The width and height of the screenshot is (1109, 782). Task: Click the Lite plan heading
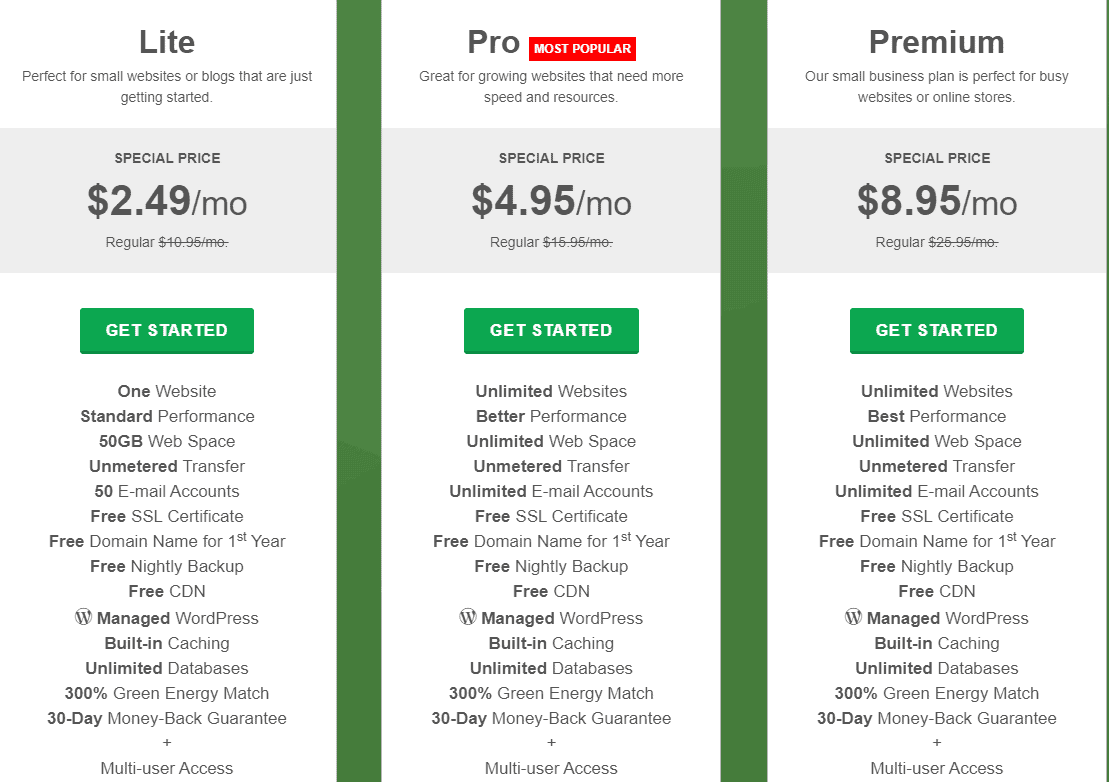(167, 42)
